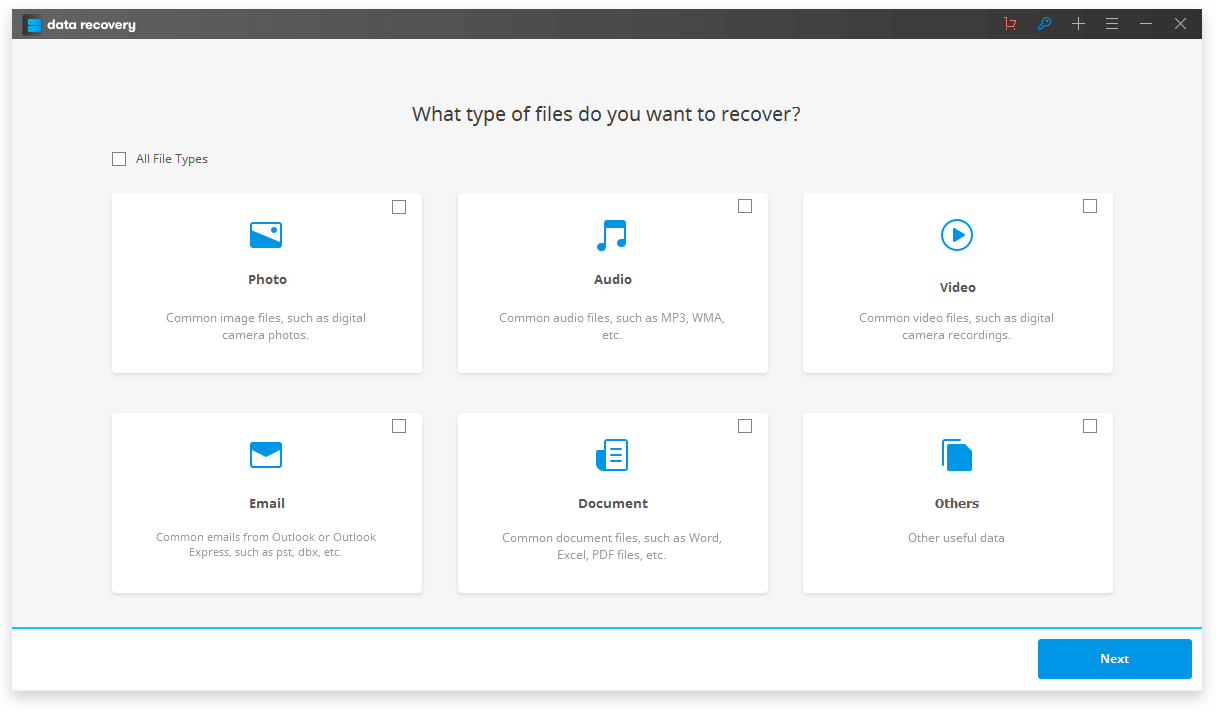Check the Photo checkbox

[x=399, y=206]
